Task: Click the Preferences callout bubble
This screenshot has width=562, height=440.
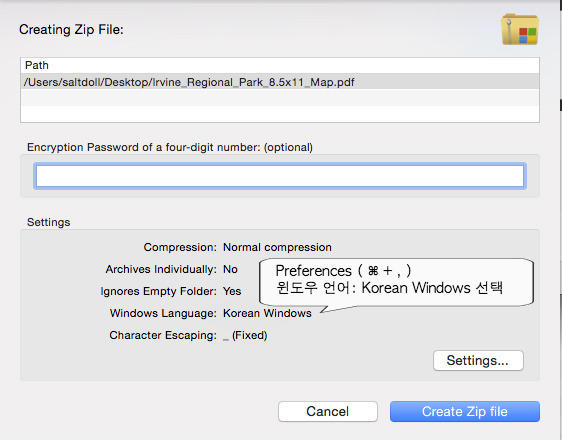Action: pos(396,282)
